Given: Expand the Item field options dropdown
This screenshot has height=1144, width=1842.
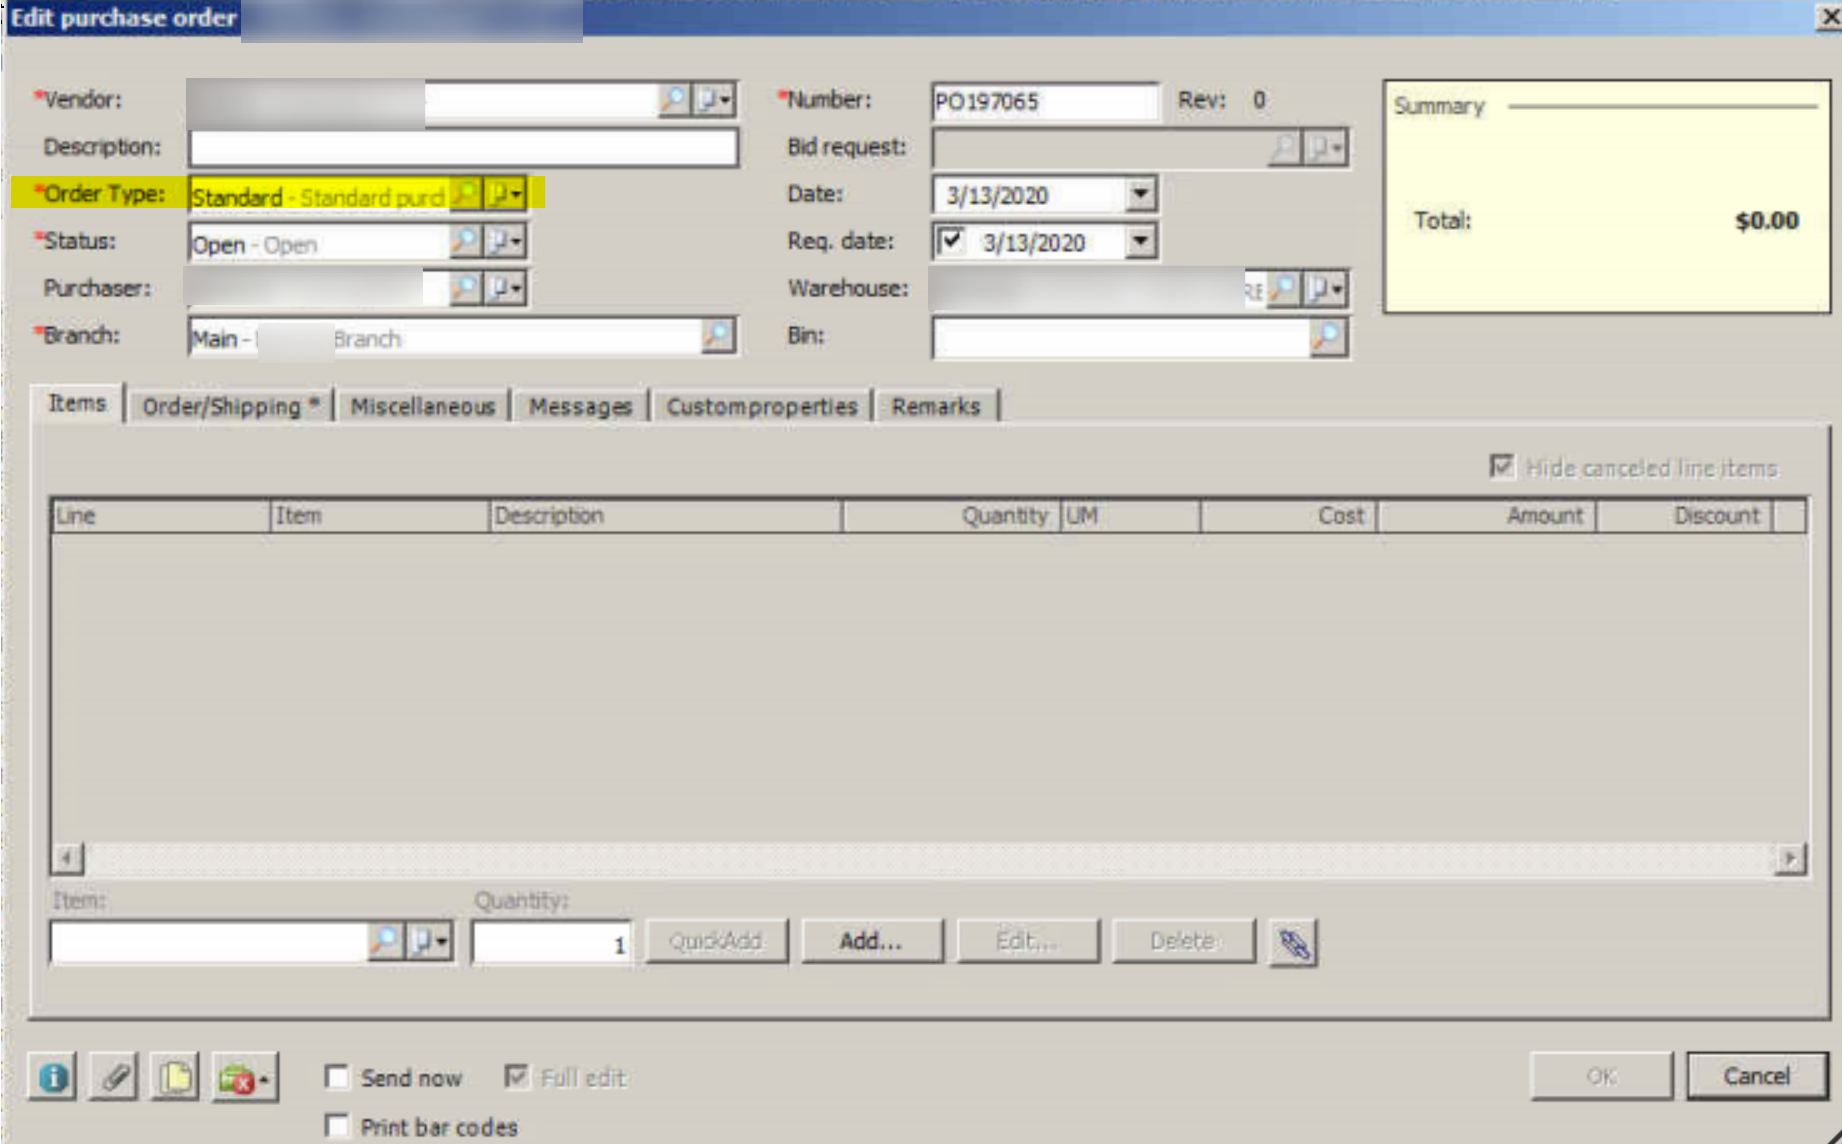Looking at the screenshot, I should point(429,941).
